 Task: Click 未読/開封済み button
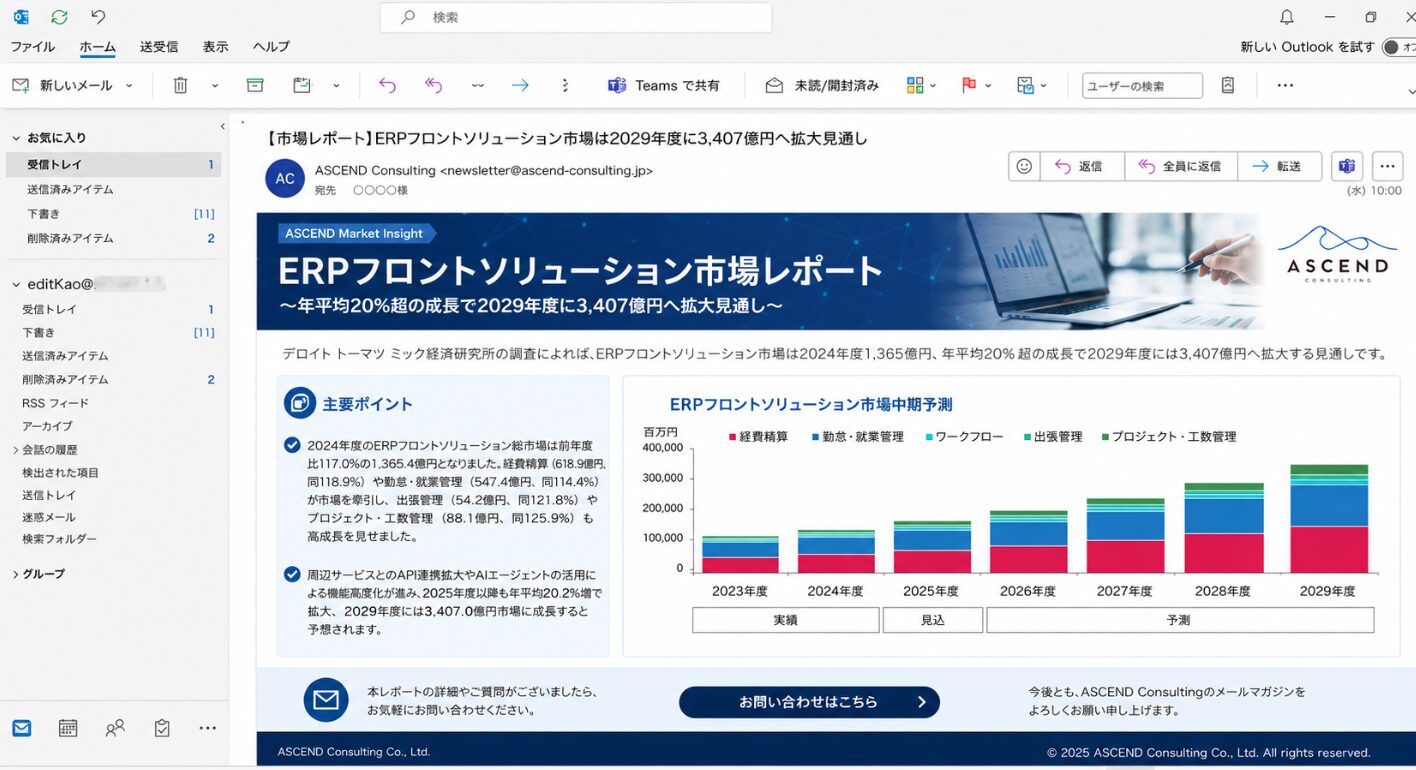pos(822,85)
